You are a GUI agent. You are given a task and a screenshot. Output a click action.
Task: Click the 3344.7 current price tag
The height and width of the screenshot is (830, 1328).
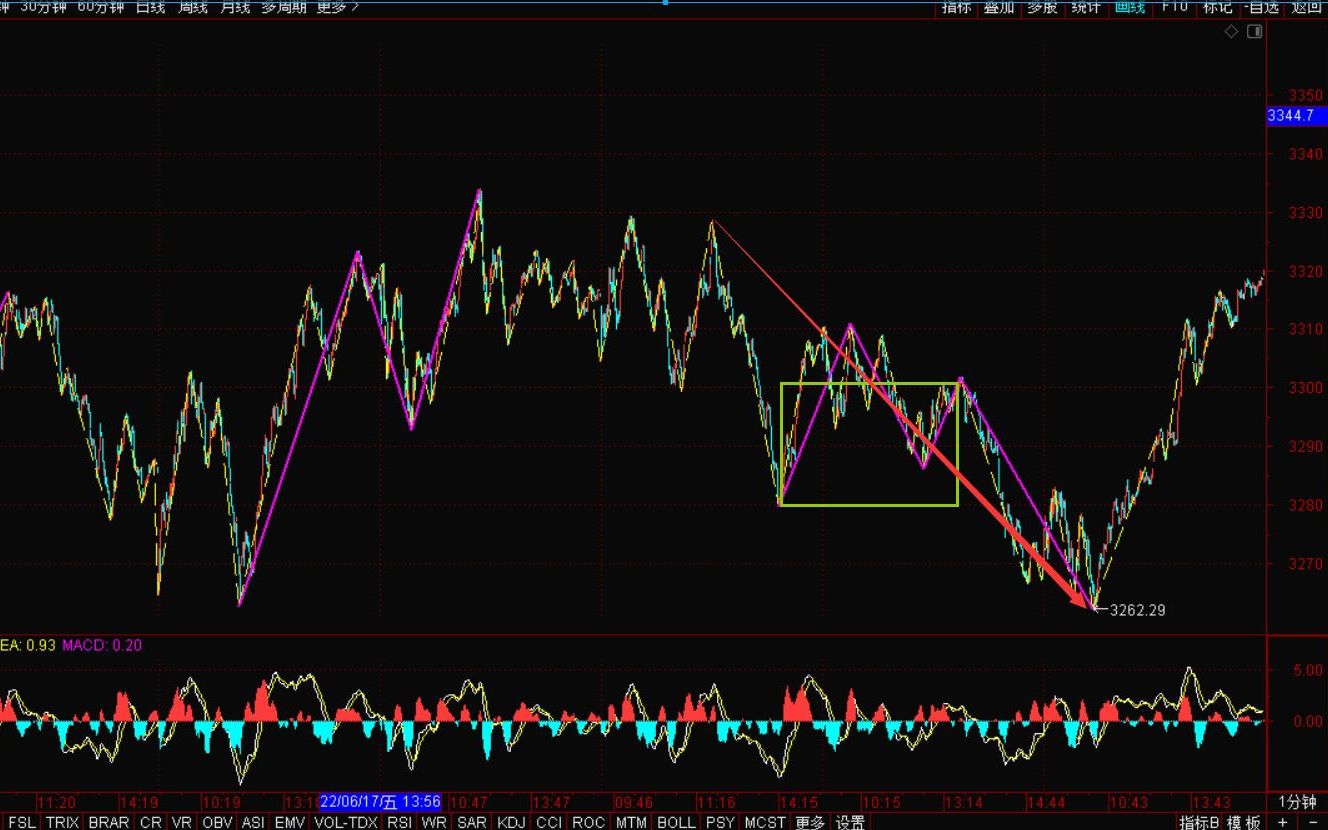coord(1296,116)
